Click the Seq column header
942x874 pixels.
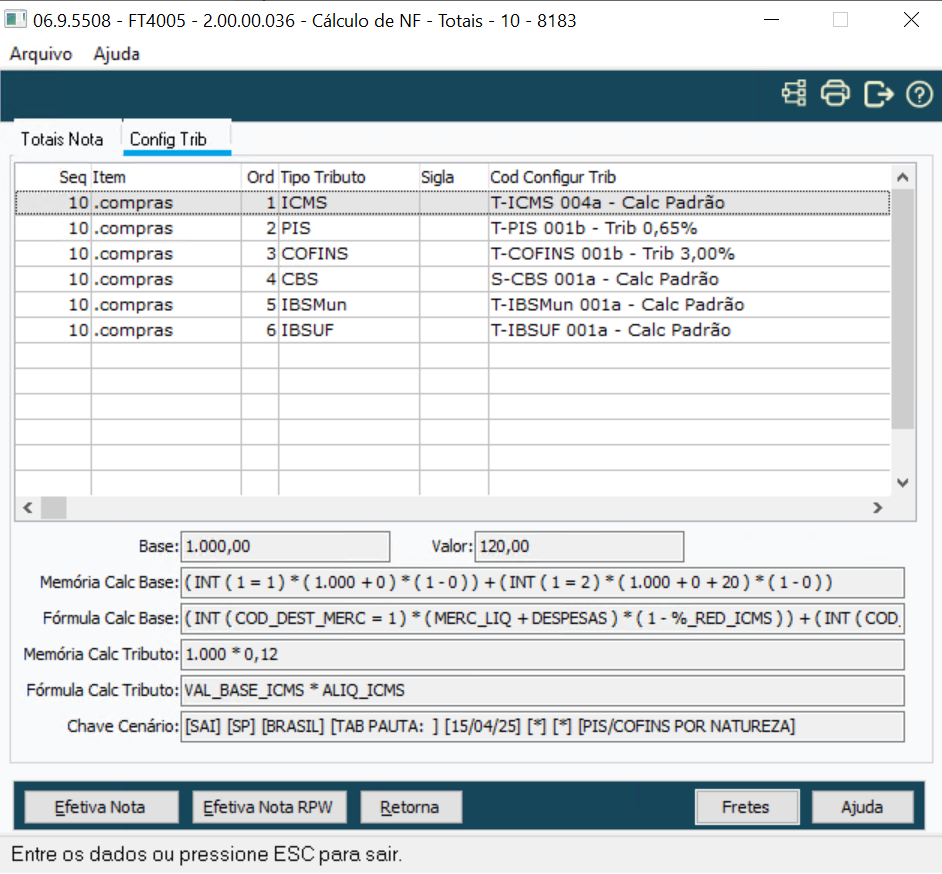(53, 177)
